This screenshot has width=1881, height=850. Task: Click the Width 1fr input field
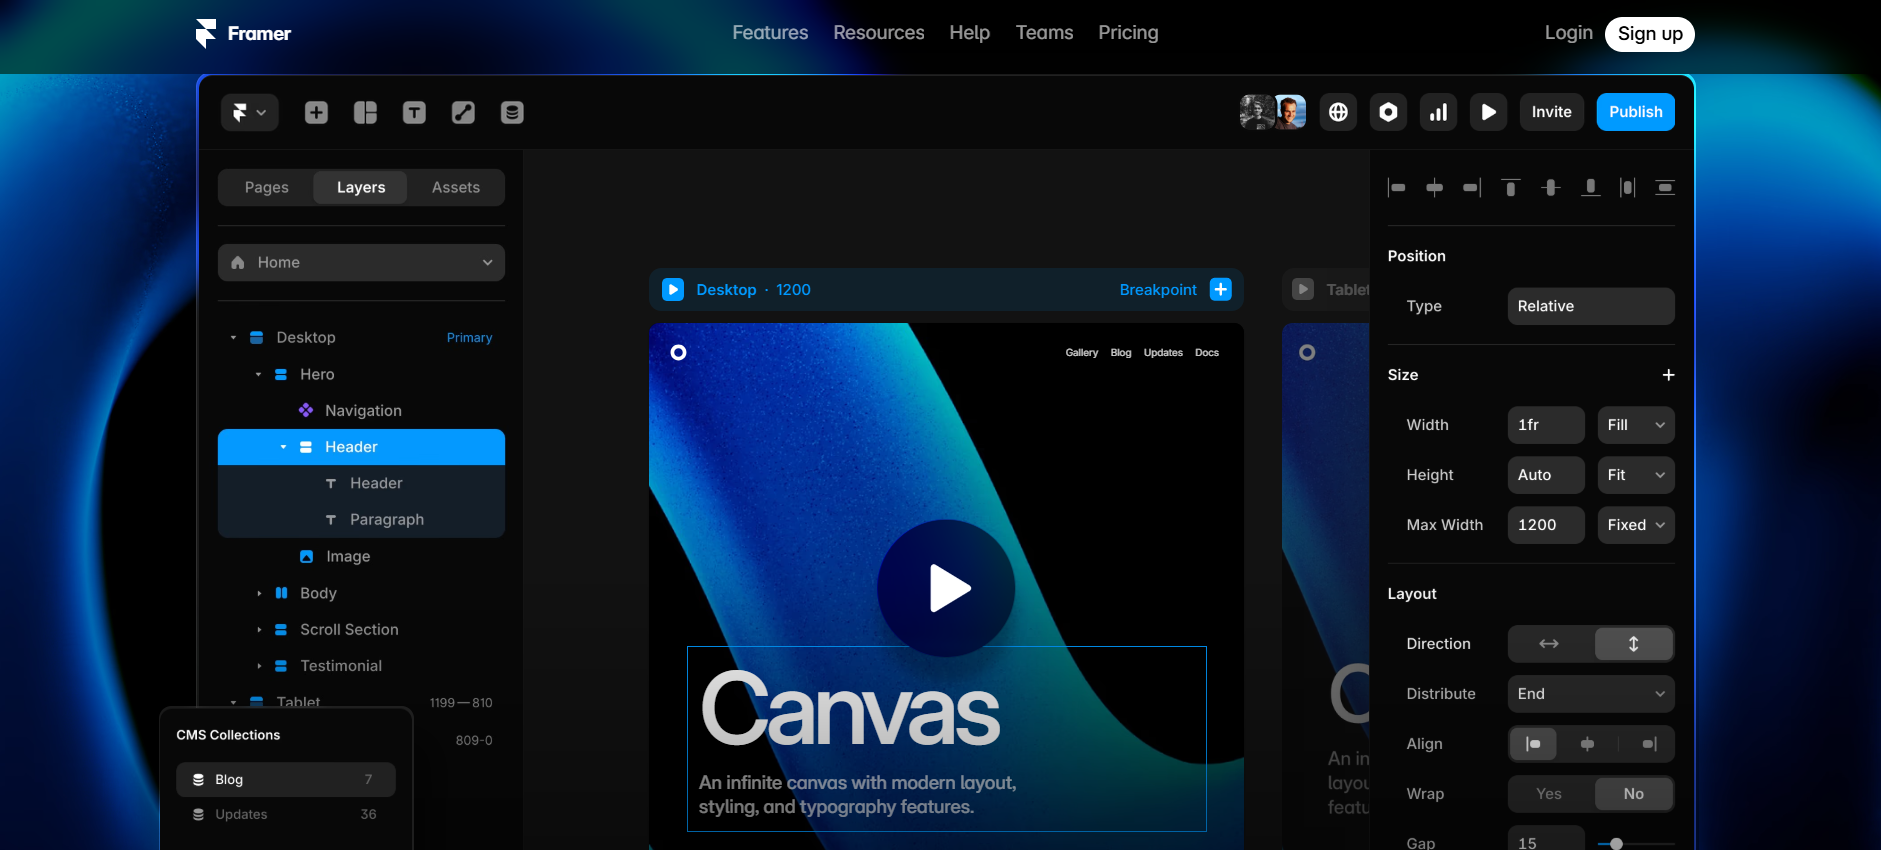(1546, 425)
